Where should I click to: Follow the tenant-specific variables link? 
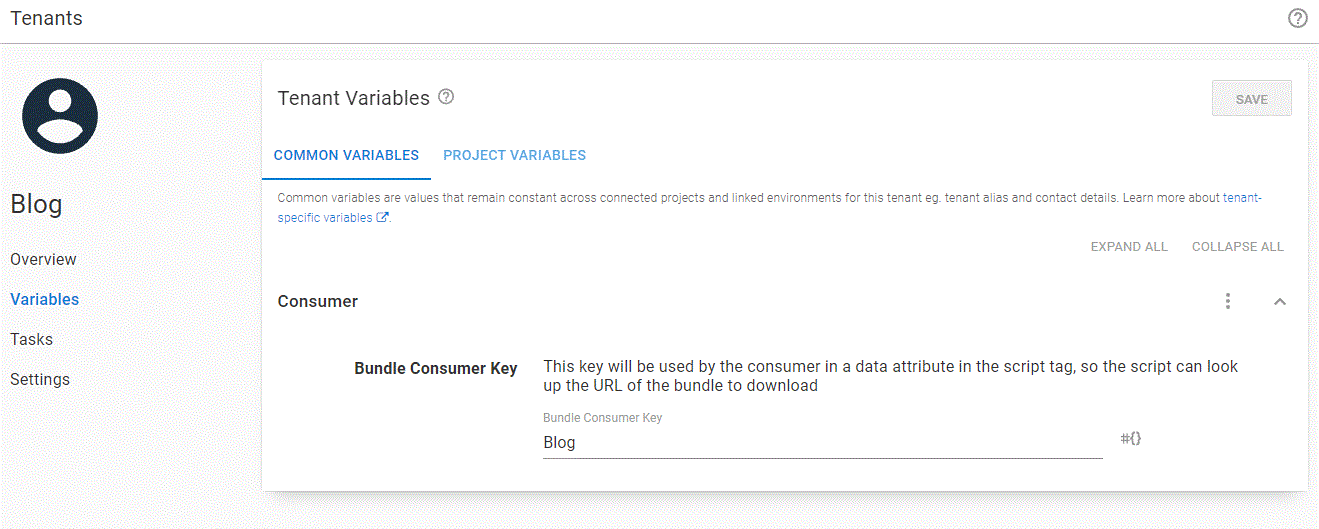tap(325, 218)
